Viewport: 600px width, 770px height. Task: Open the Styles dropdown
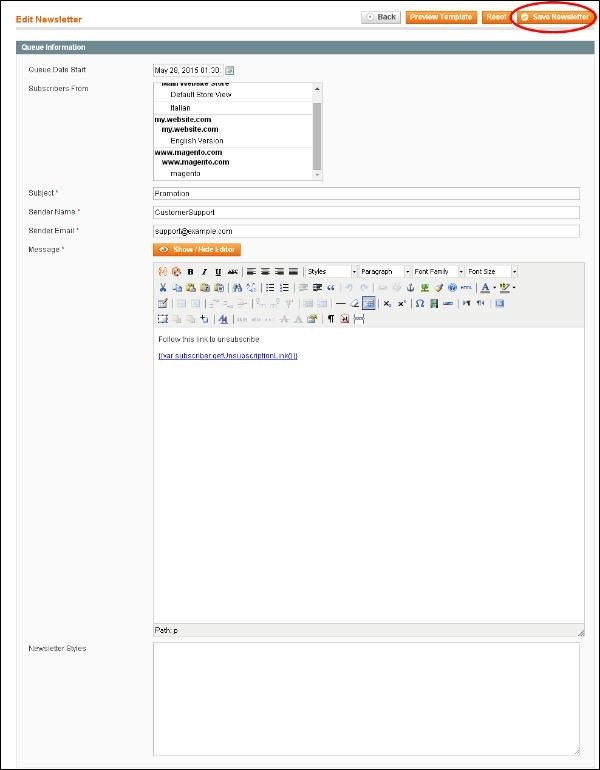331,272
